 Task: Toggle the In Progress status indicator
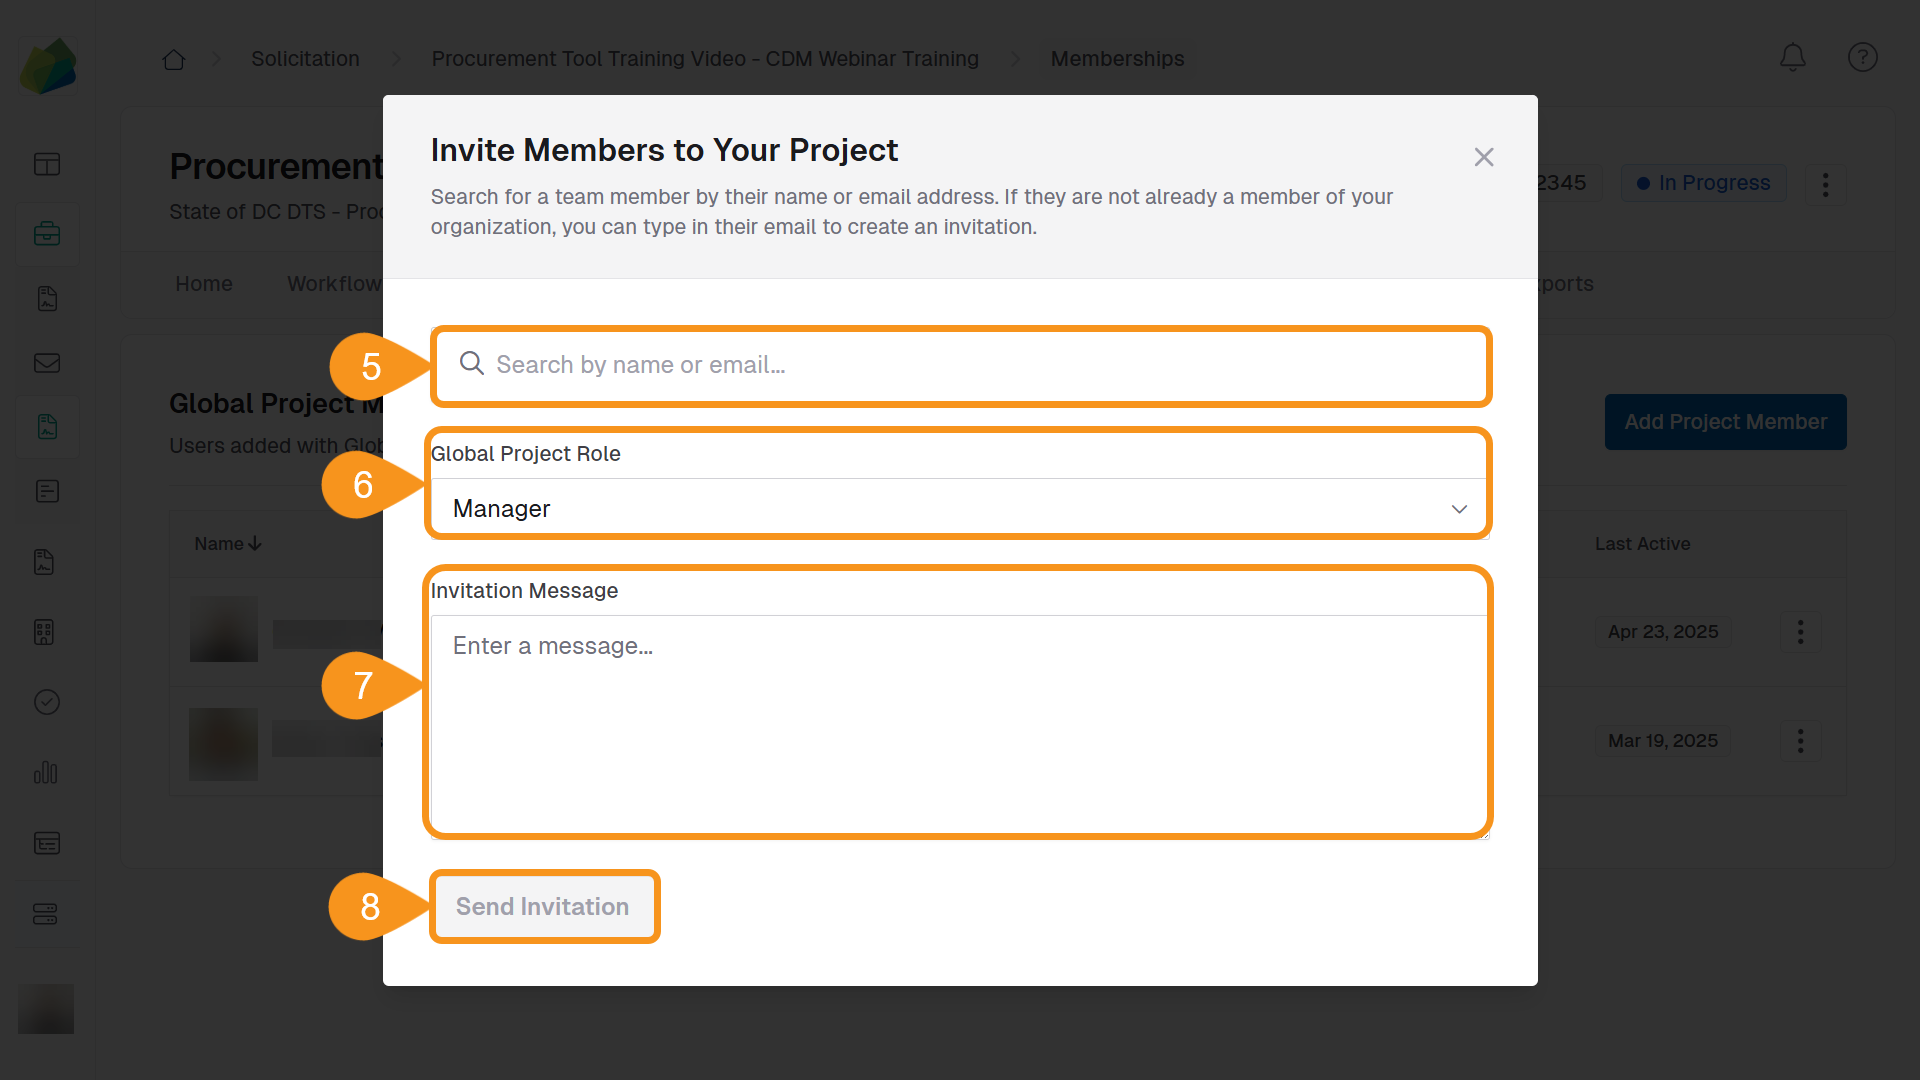click(x=1703, y=182)
